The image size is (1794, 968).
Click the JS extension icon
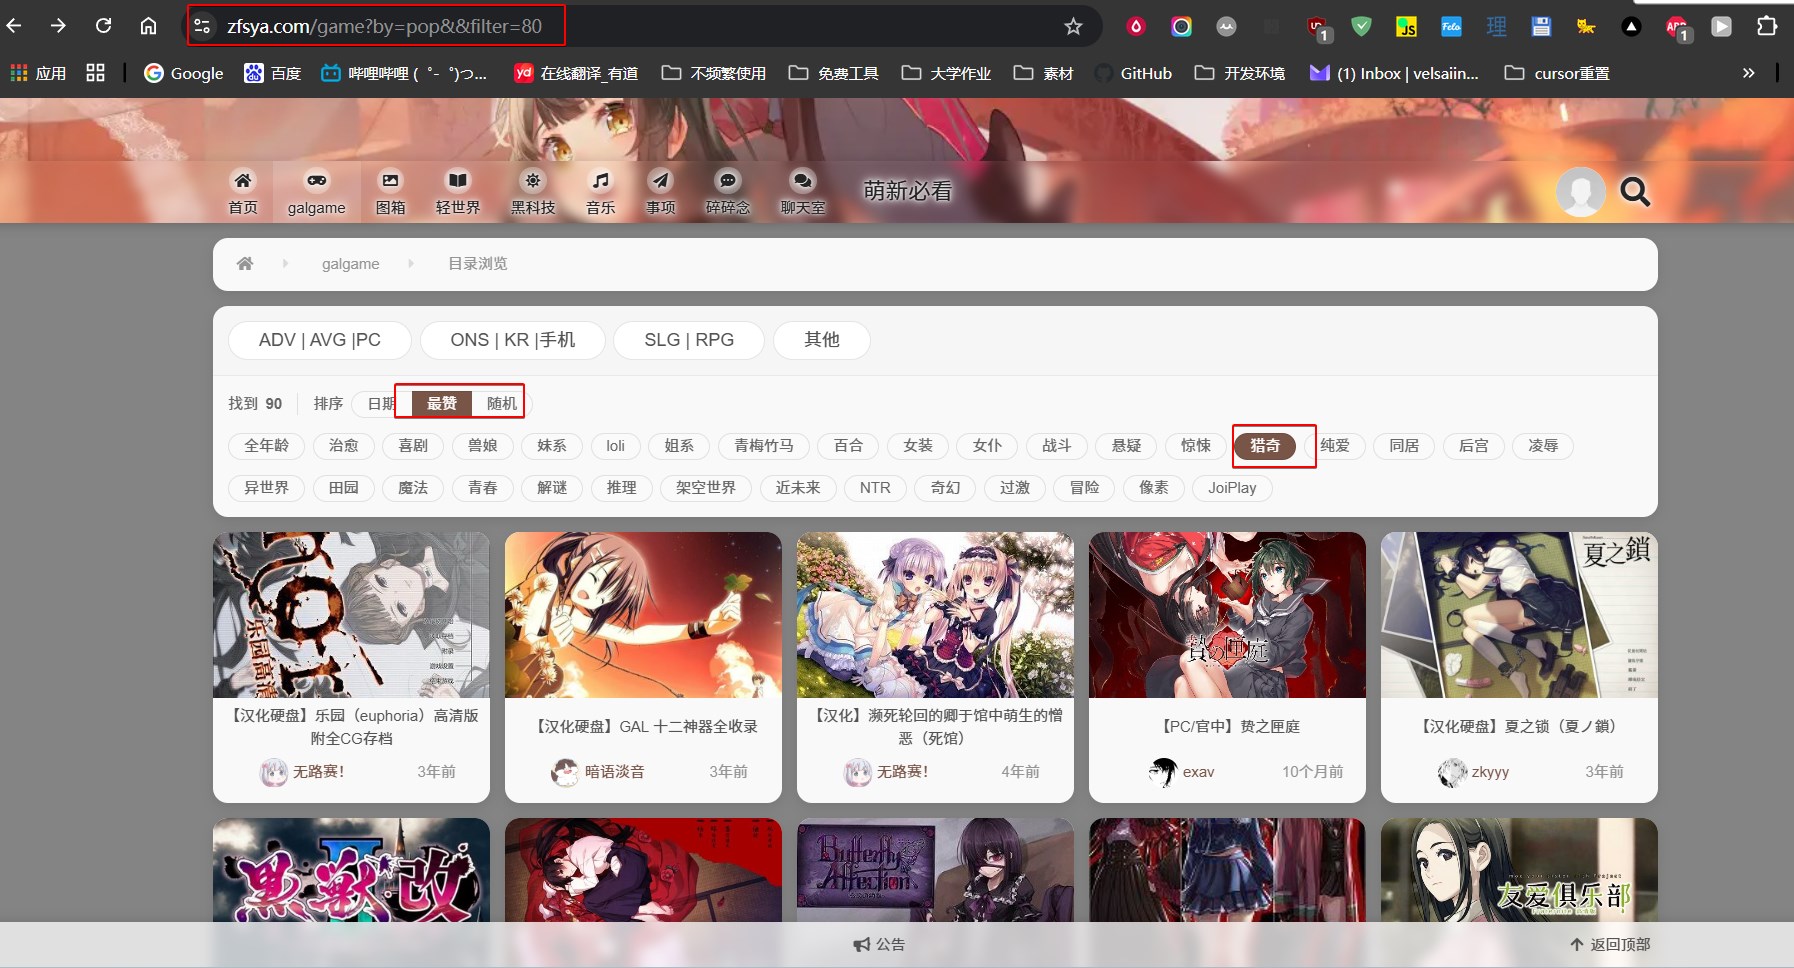(1406, 26)
